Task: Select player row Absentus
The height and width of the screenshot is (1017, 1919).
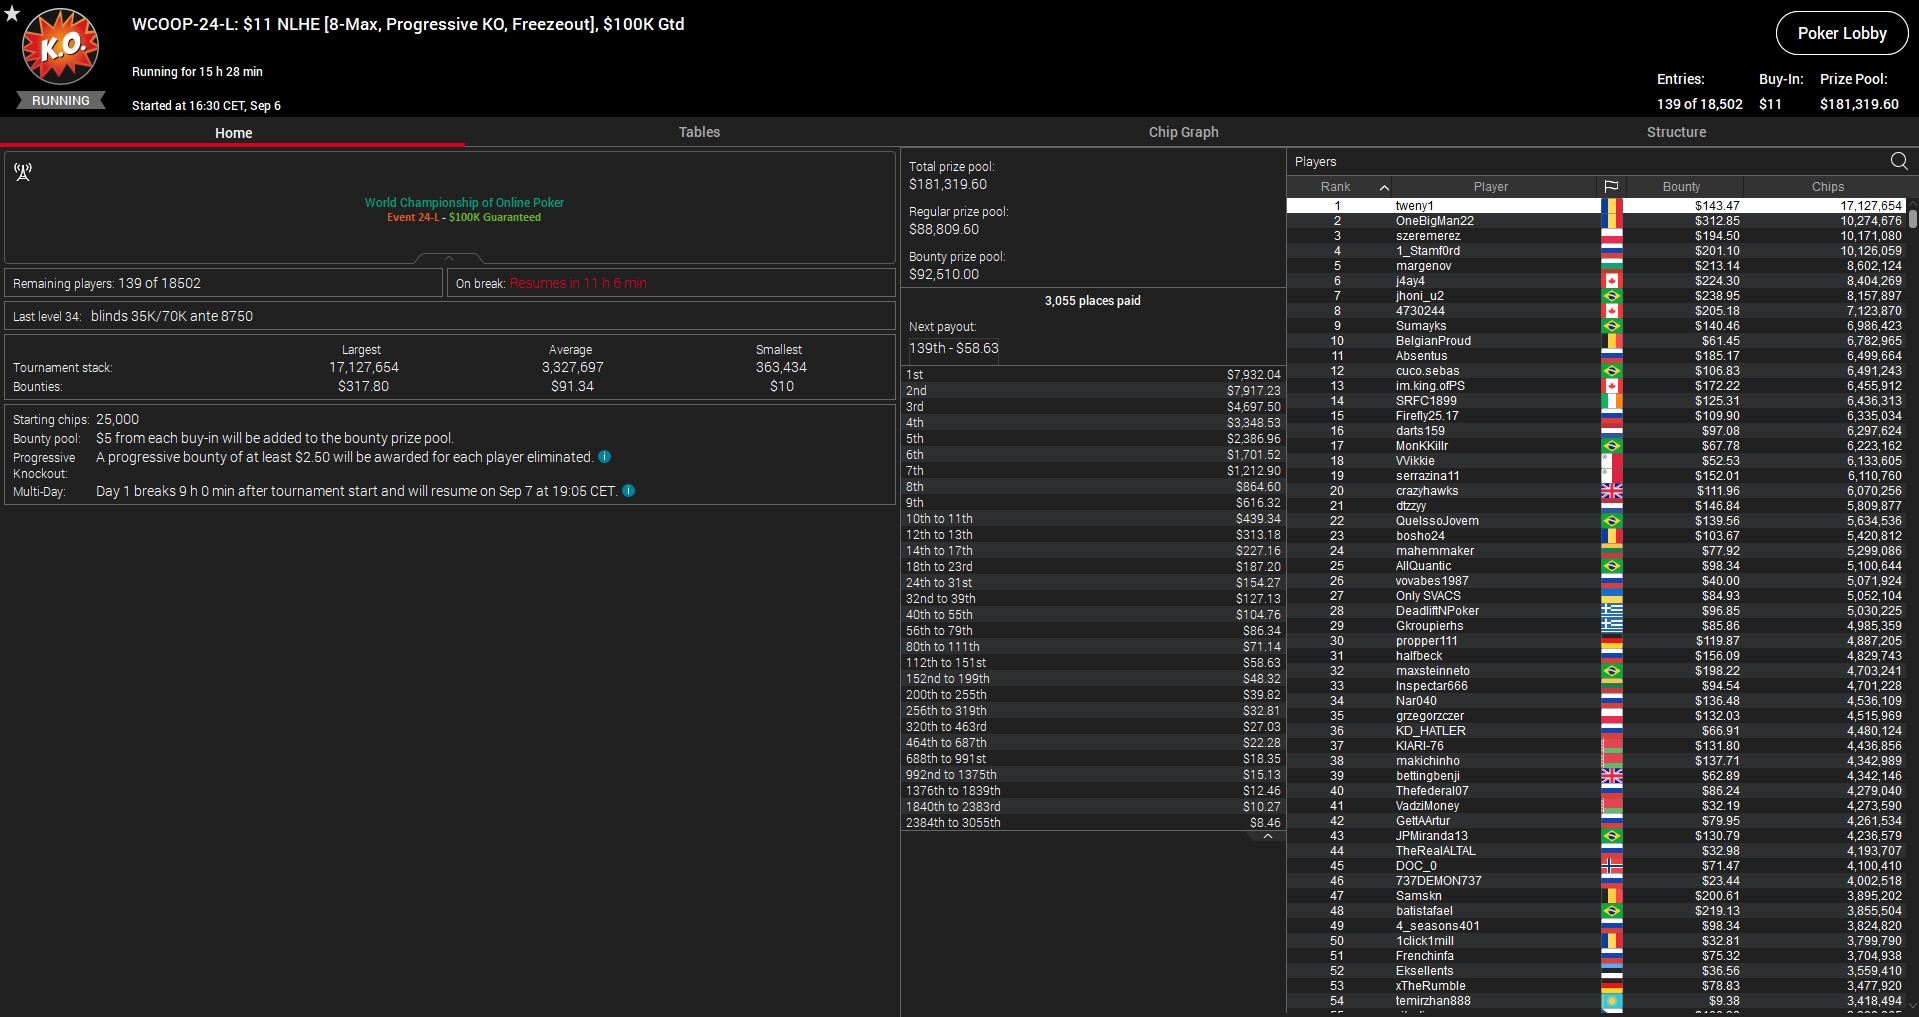Action: 1596,356
